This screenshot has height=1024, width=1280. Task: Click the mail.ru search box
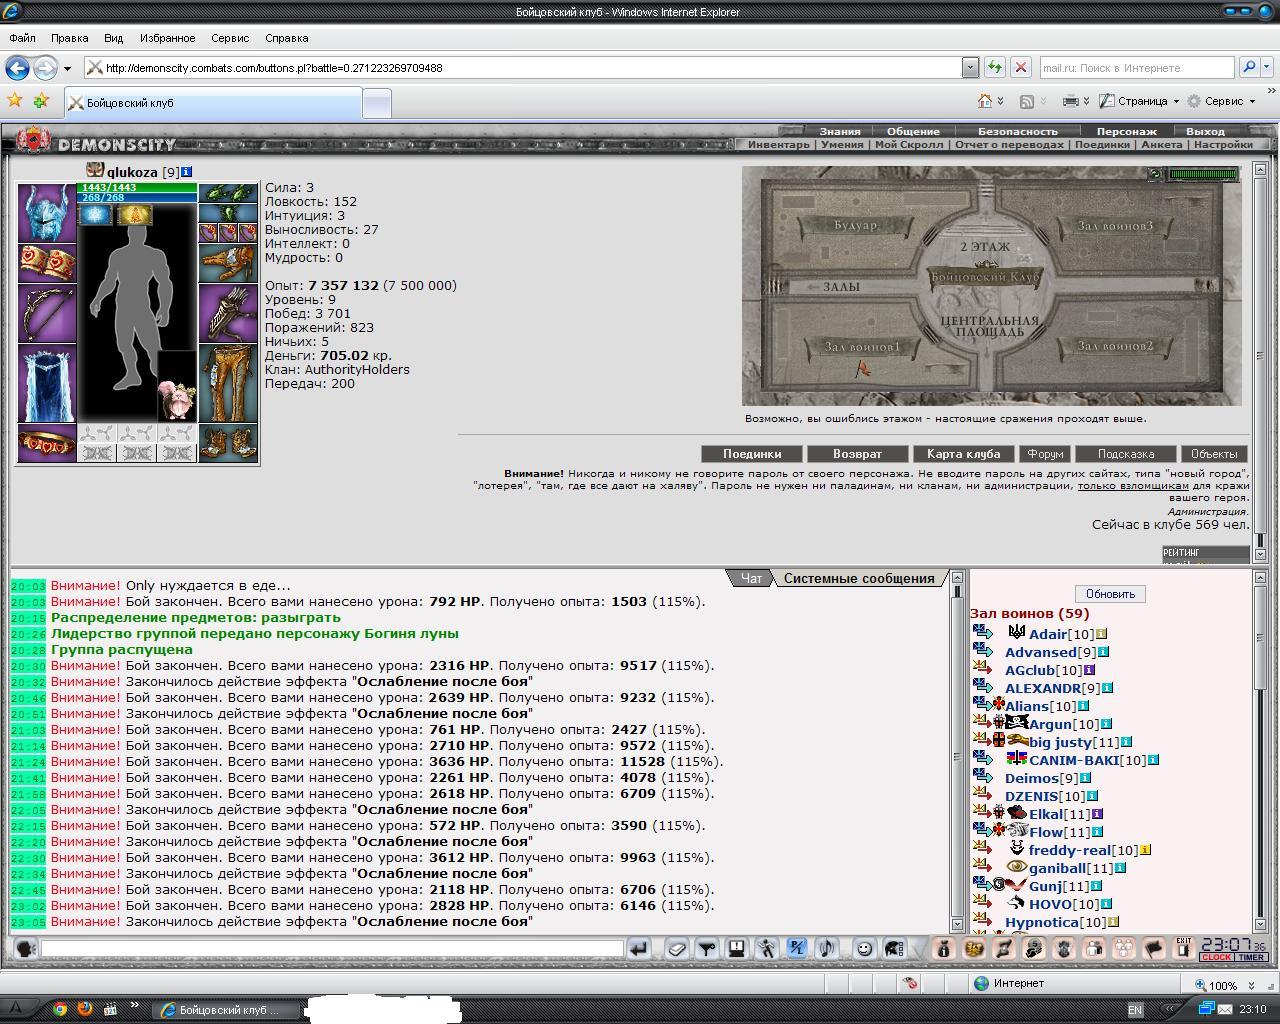pyautogui.click(x=1137, y=67)
